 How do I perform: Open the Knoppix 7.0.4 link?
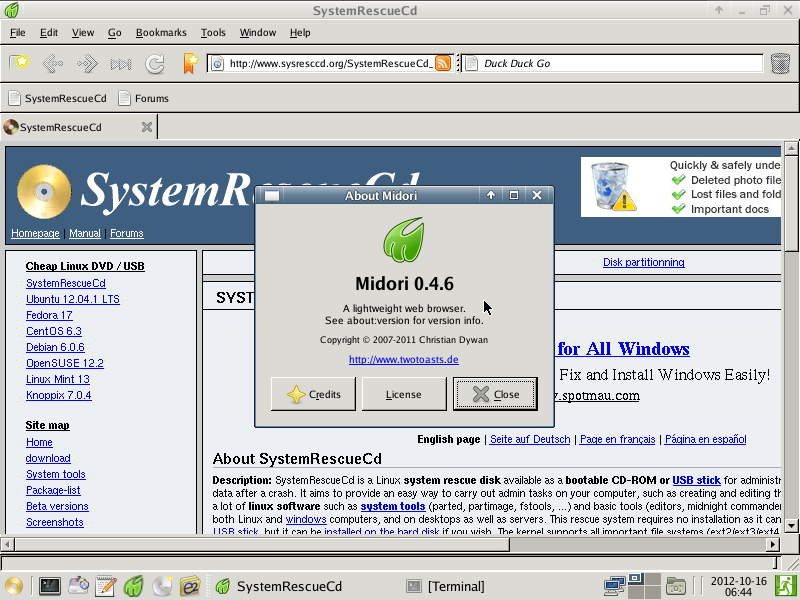click(59, 395)
